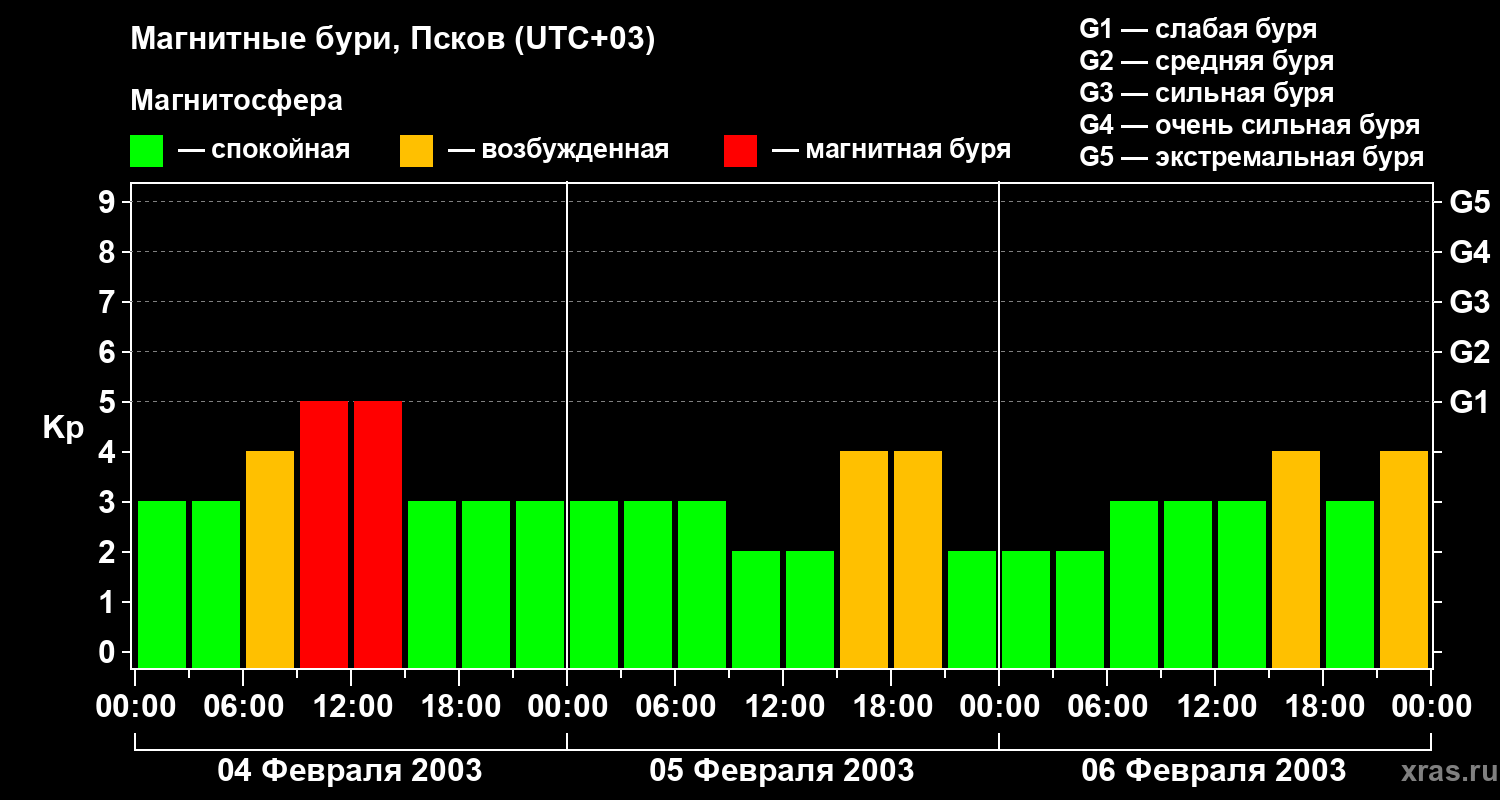Select the 'G2 — средняя буря' description line
The width and height of the screenshot is (1500, 800).
click(x=1207, y=61)
